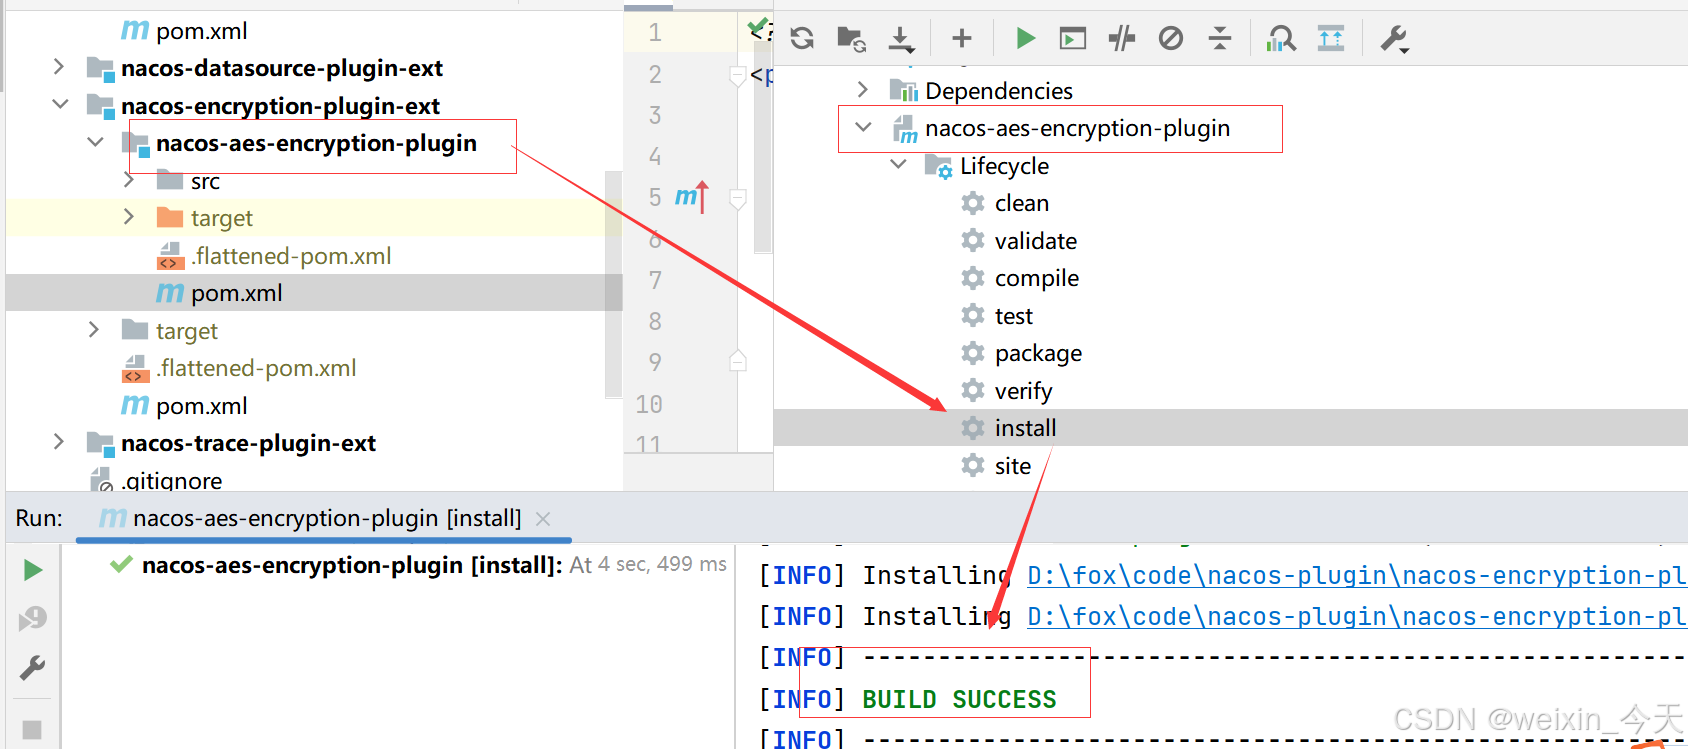
Task: Select package lifecycle goal
Action: pos(1038,353)
